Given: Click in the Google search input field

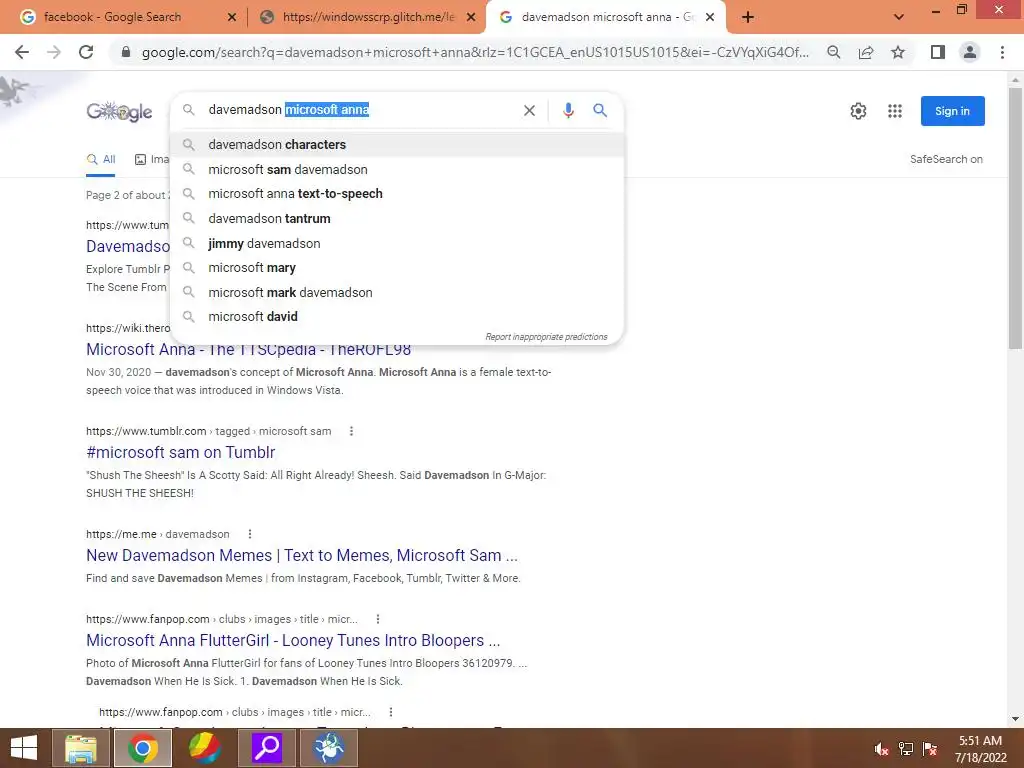Looking at the screenshot, I should click(x=359, y=110).
